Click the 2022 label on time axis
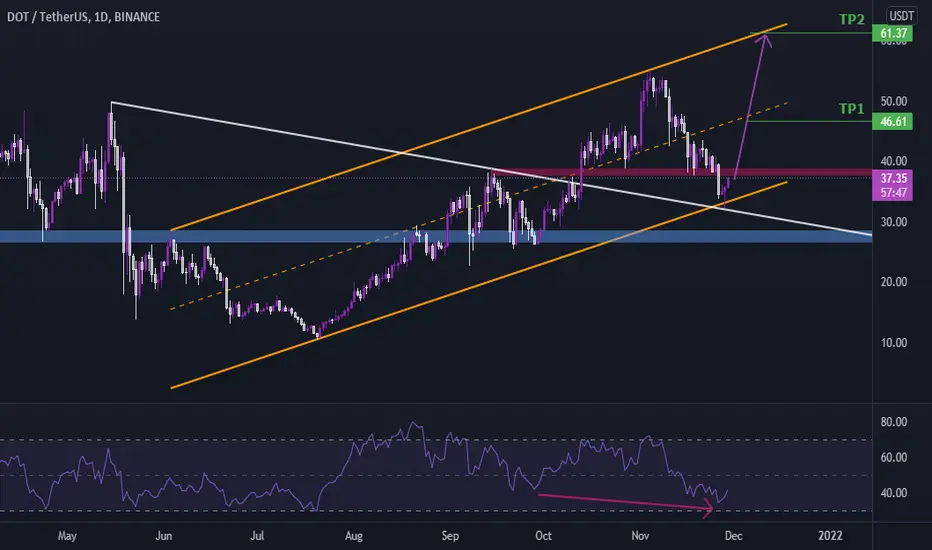This screenshot has height=550, width=932. tap(830, 536)
